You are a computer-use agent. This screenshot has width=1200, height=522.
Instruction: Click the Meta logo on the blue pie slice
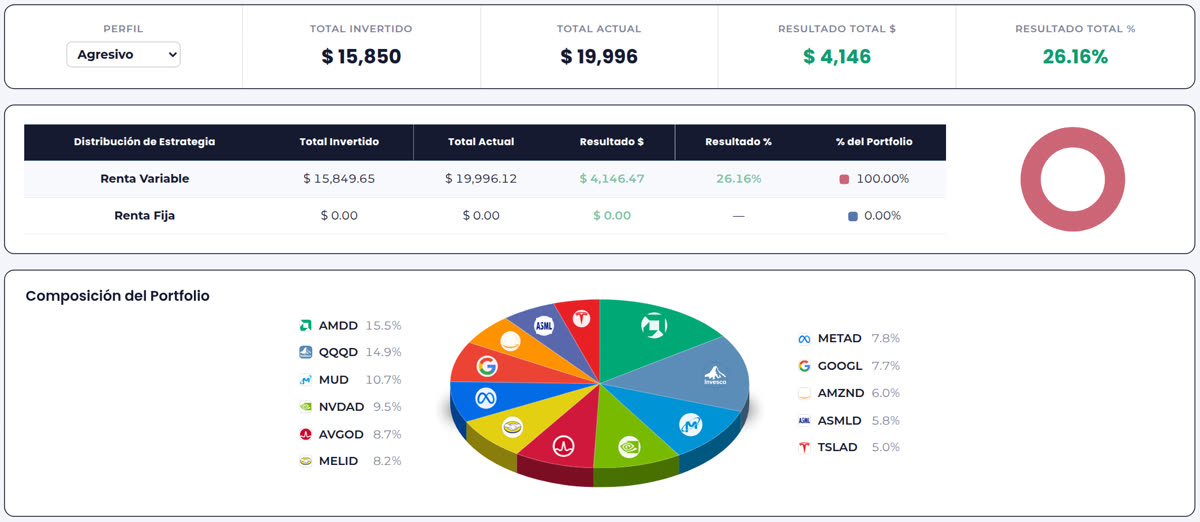[x=487, y=397]
